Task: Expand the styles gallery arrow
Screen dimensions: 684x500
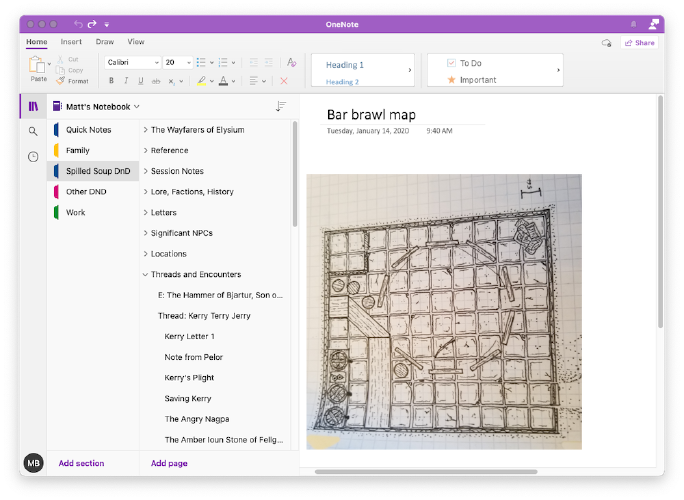Action: pyautogui.click(x=410, y=70)
